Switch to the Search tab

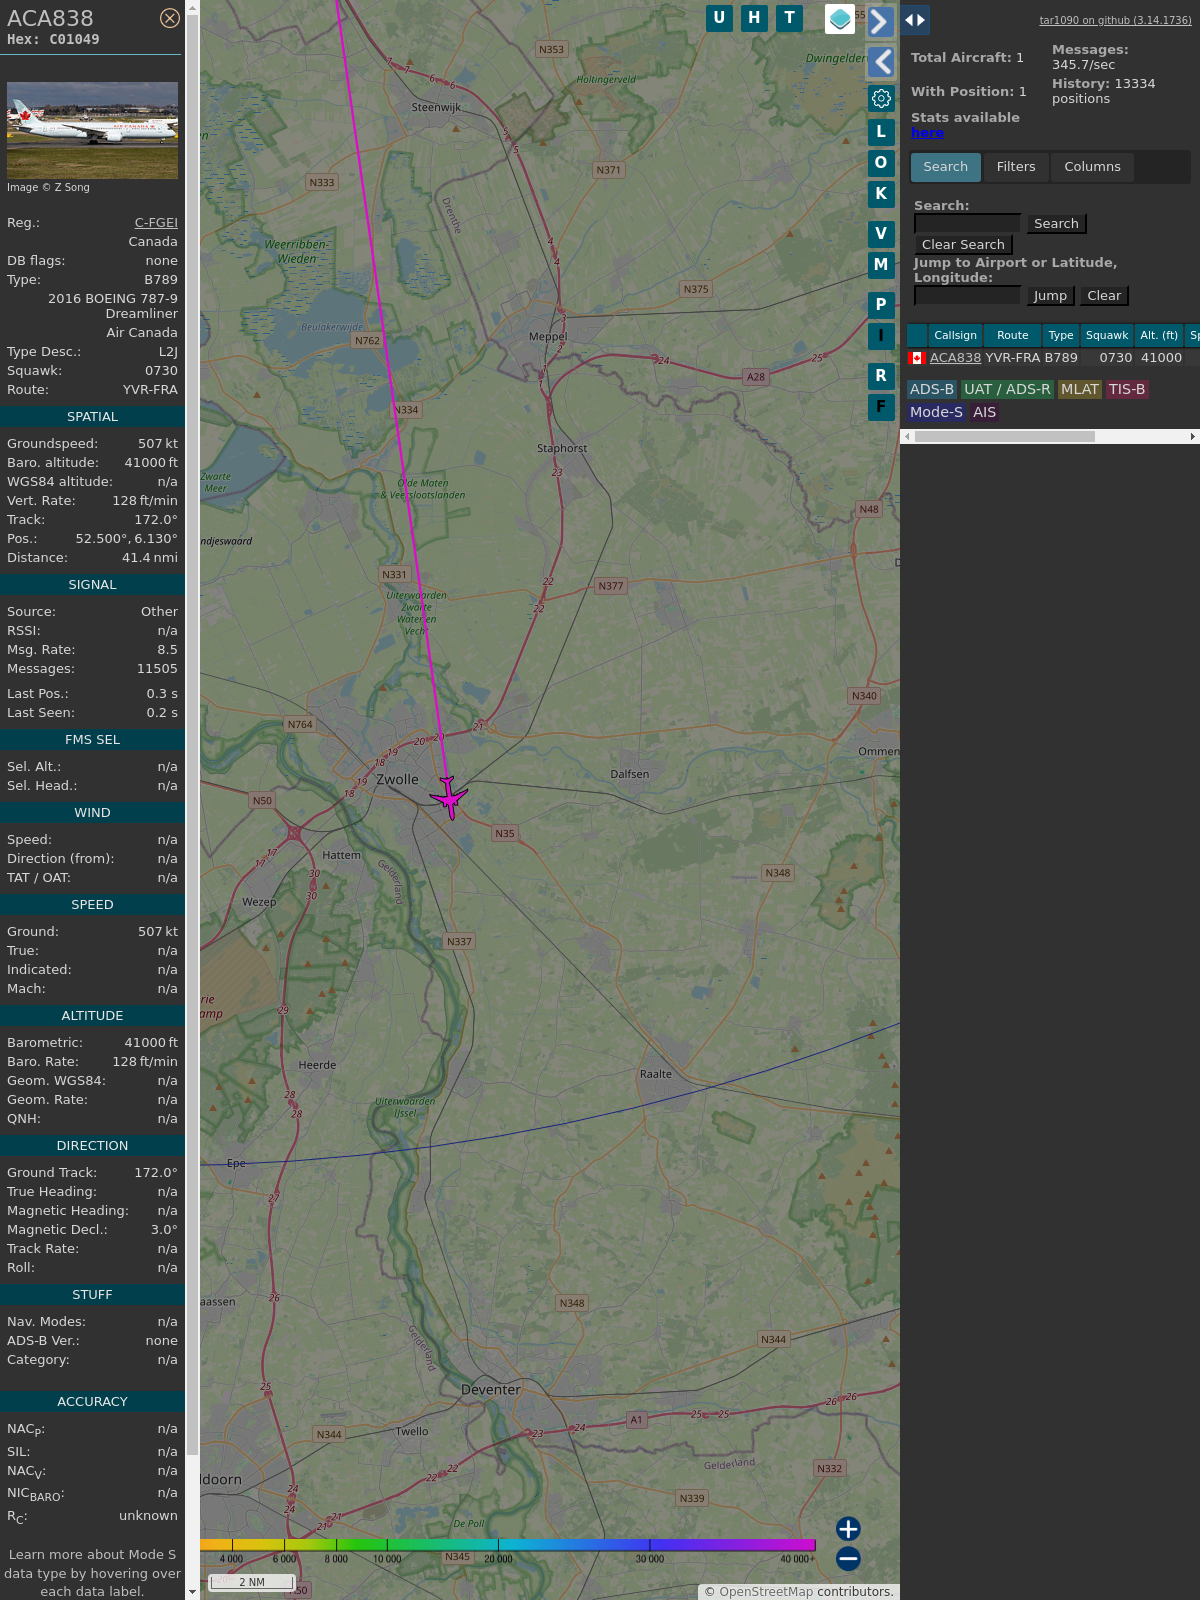[946, 167]
